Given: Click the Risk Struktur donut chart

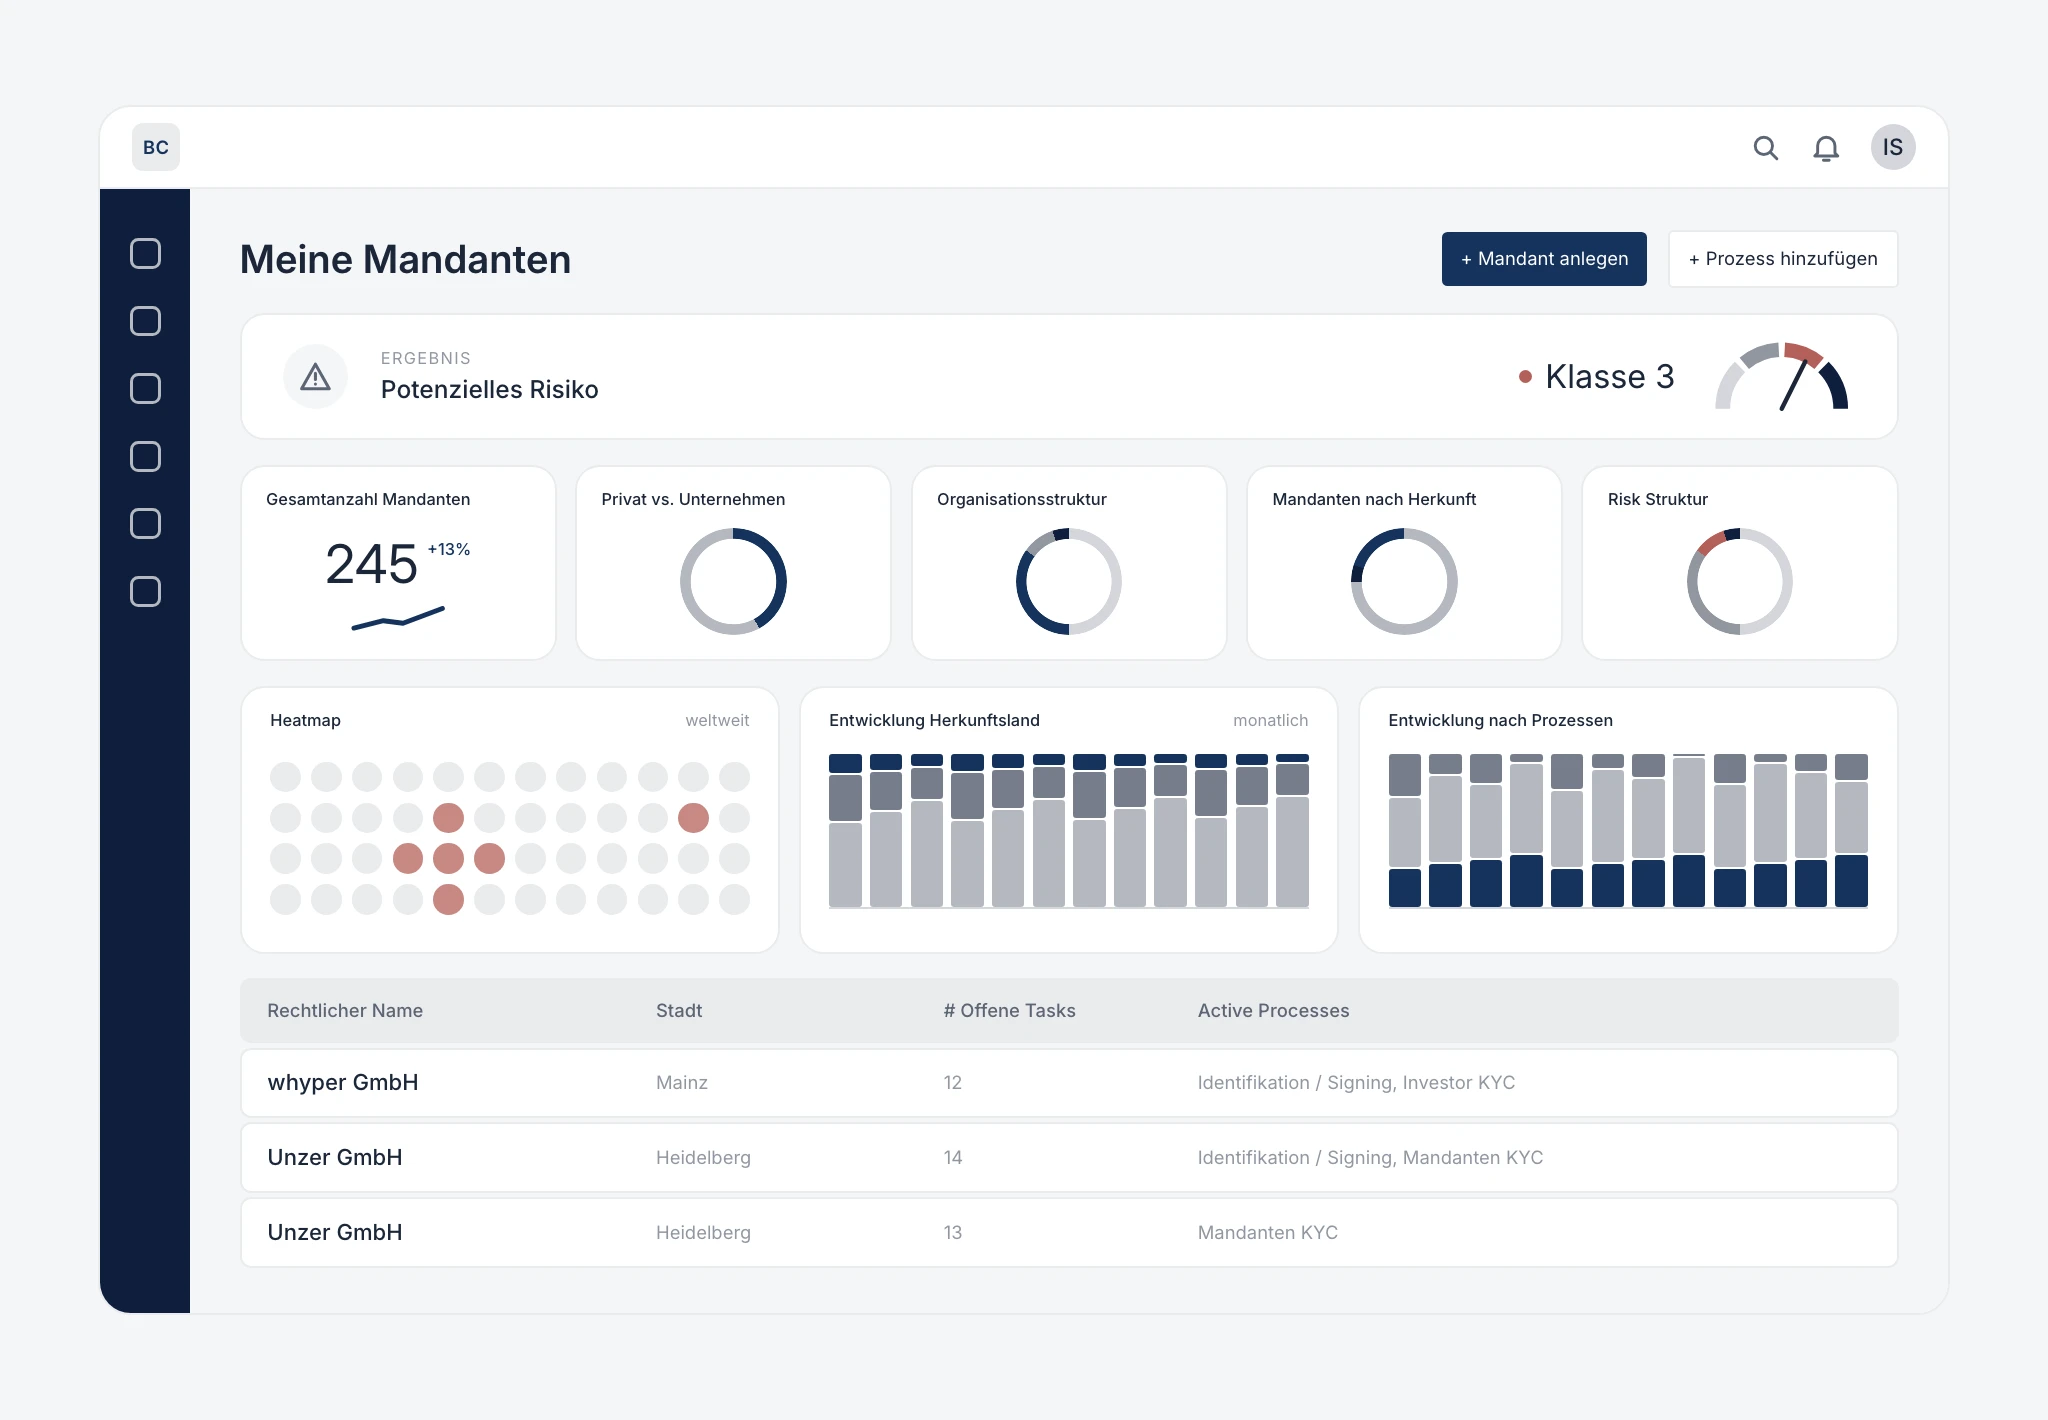Looking at the screenshot, I should click(x=1740, y=581).
